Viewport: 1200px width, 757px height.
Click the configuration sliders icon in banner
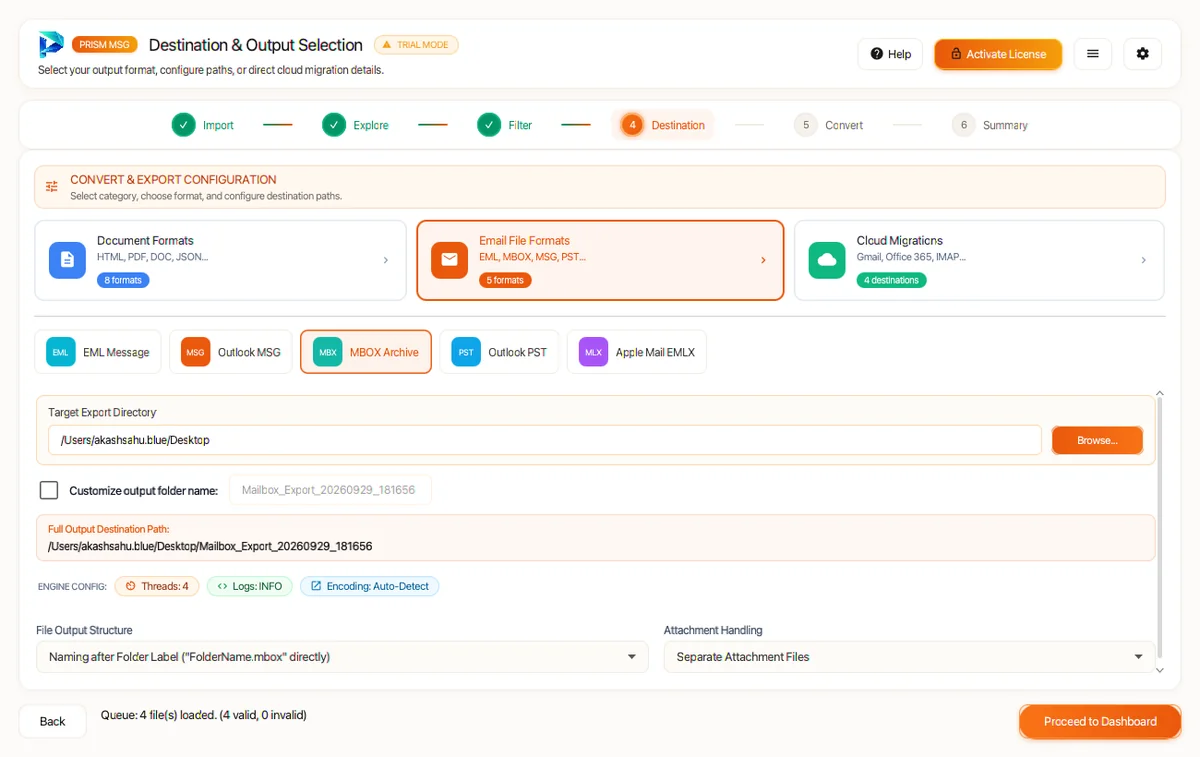[x=52, y=187]
